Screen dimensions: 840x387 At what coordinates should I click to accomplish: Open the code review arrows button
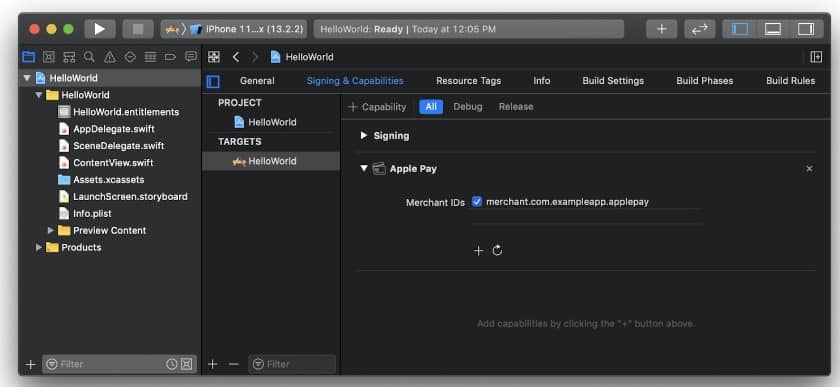700,29
